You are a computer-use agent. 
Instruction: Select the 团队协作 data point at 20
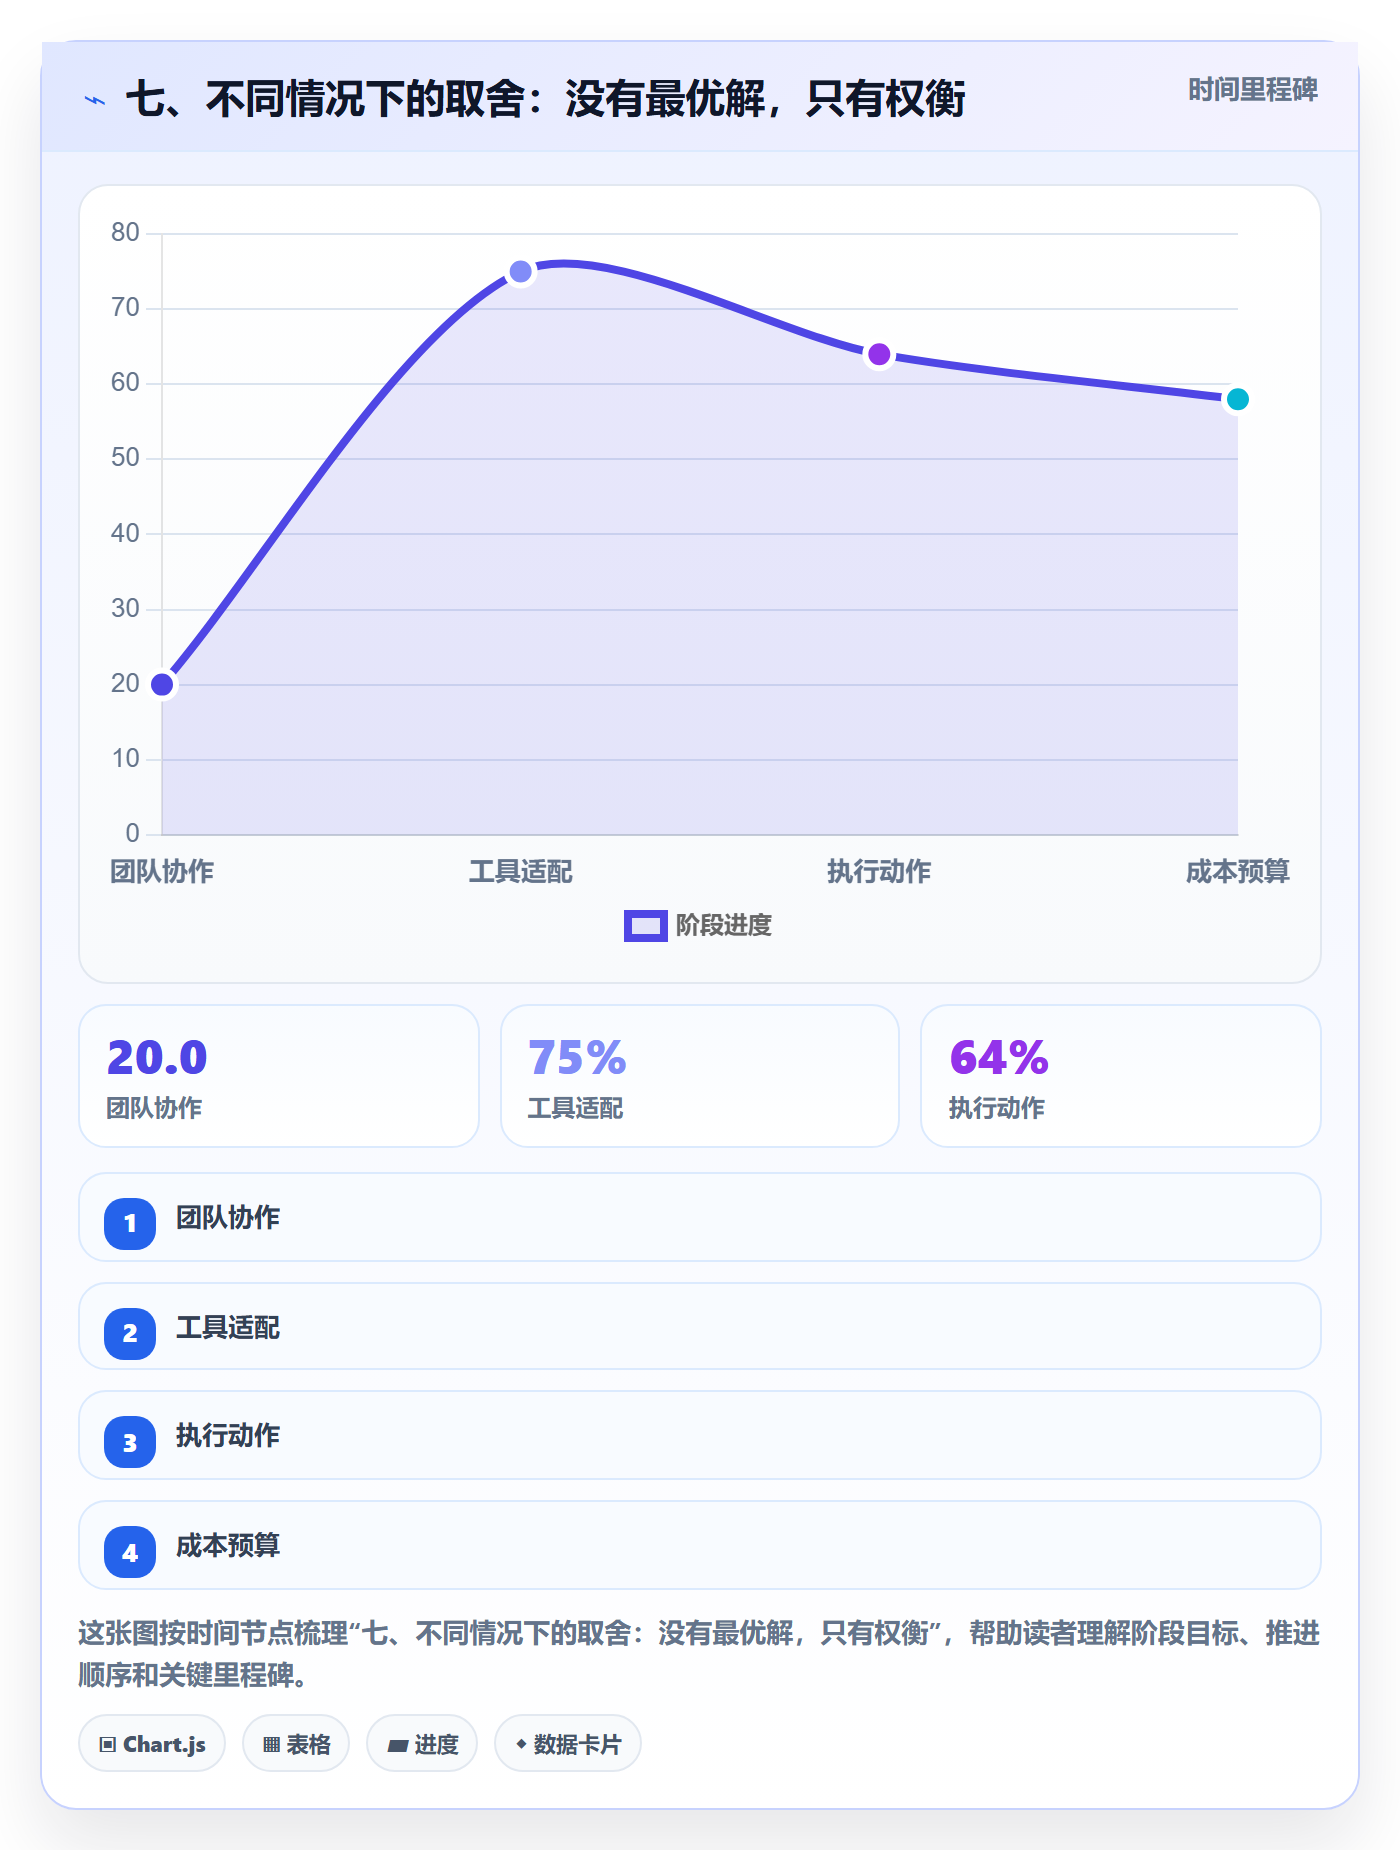[162, 684]
